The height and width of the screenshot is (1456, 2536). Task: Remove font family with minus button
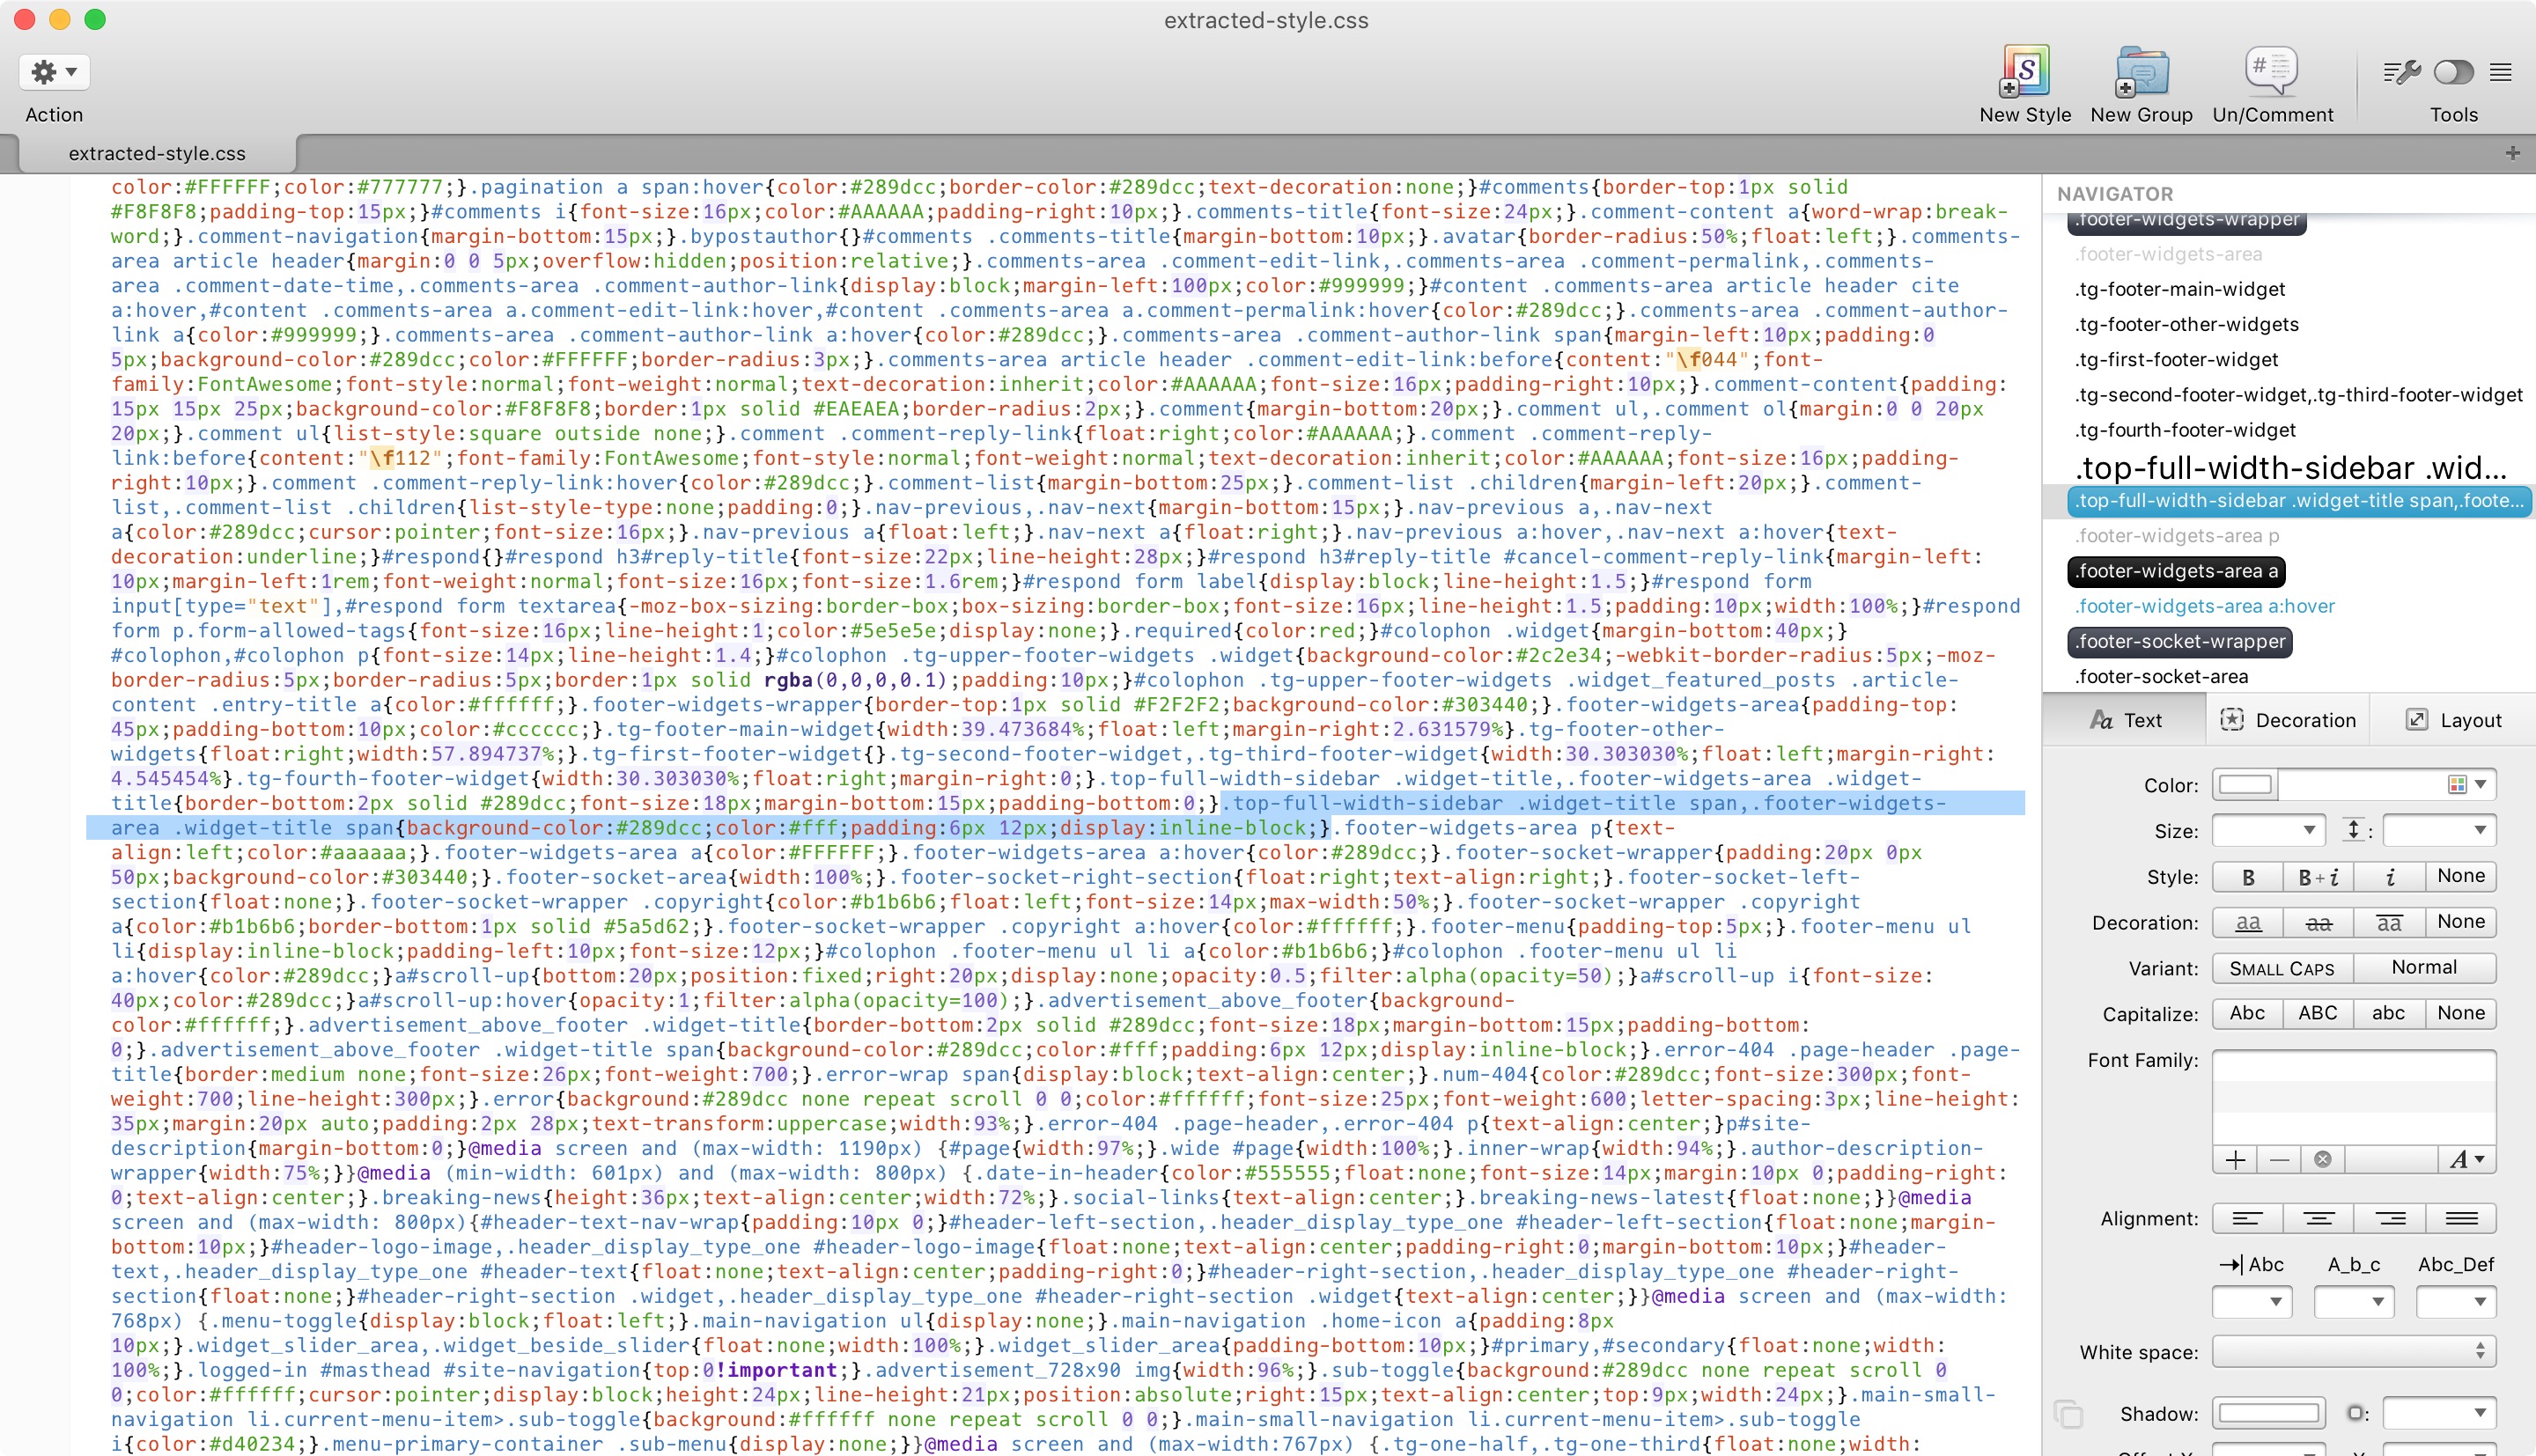click(x=2280, y=1159)
